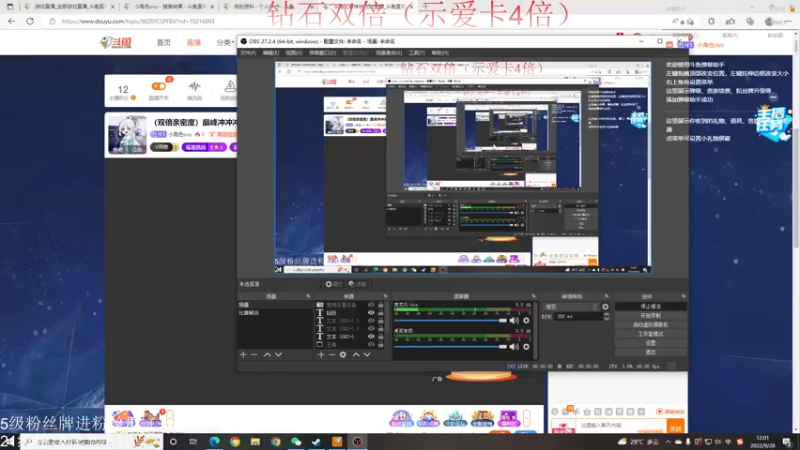Hide the 钻石 text source
Image resolution: width=800 pixels, height=450 pixels.
(371, 313)
